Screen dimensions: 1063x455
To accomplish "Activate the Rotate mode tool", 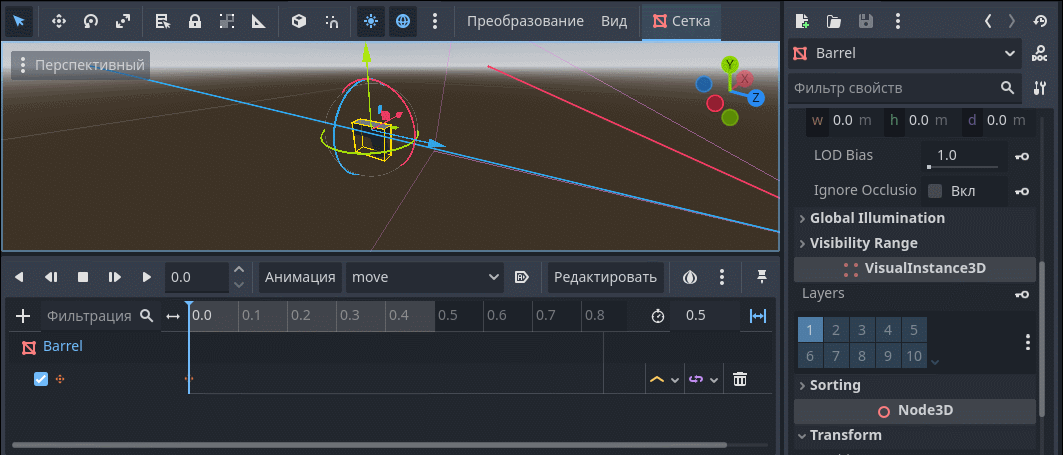I will (x=90, y=21).
